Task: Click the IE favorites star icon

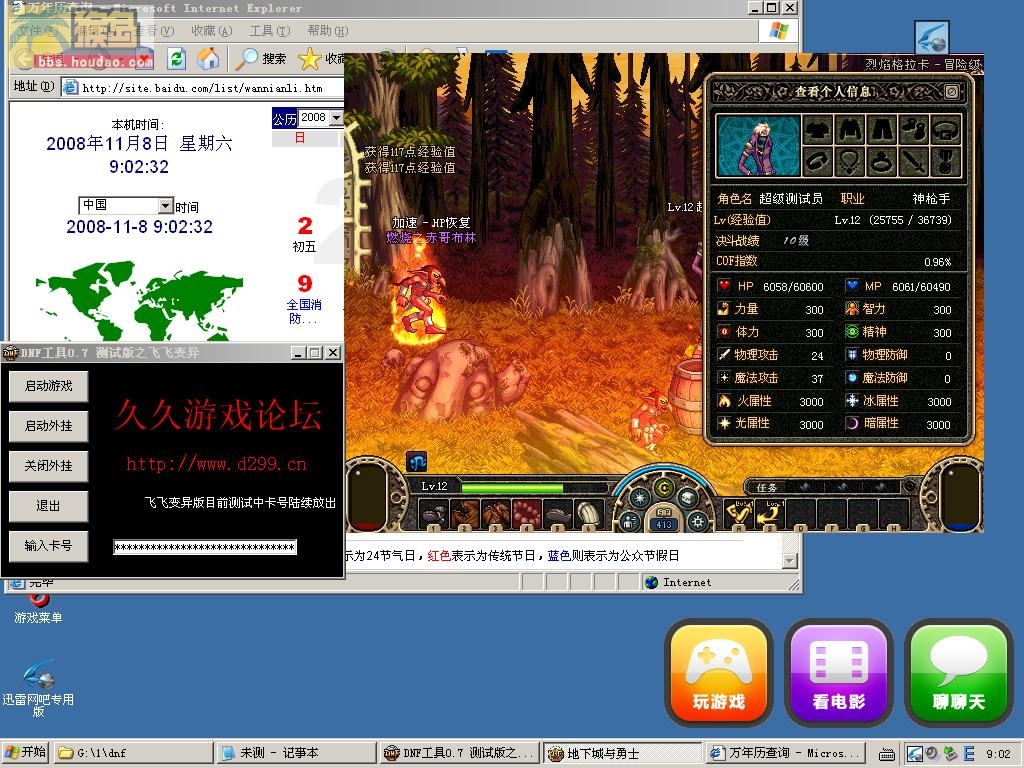Action: [x=310, y=59]
